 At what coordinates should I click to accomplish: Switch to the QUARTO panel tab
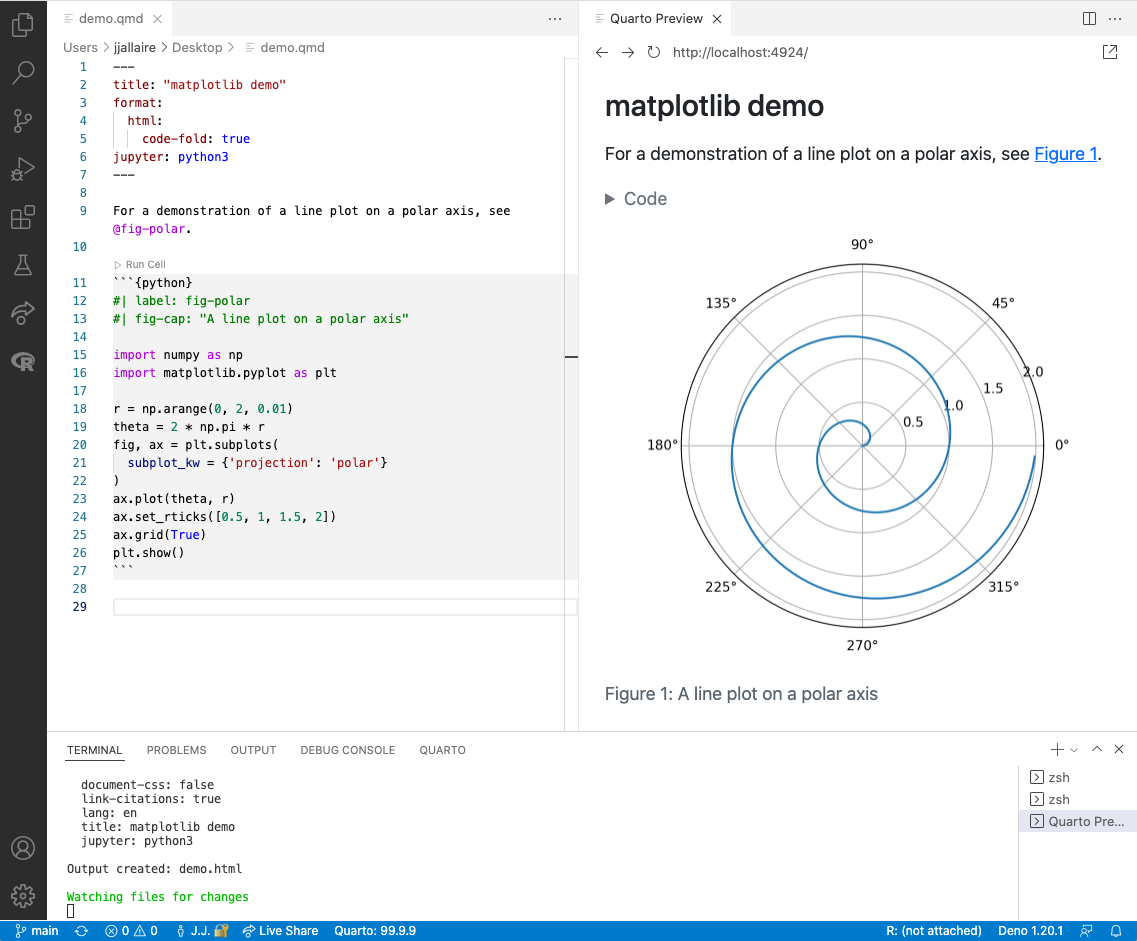click(442, 750)
